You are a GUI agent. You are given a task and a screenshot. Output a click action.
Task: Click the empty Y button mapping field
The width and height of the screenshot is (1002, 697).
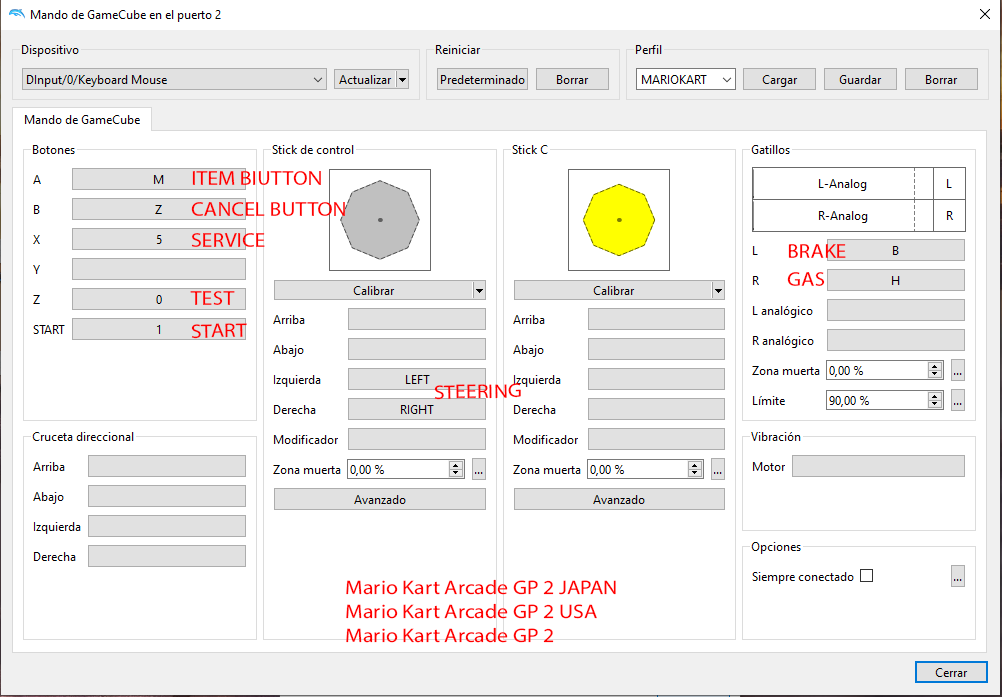coord(158,269)
